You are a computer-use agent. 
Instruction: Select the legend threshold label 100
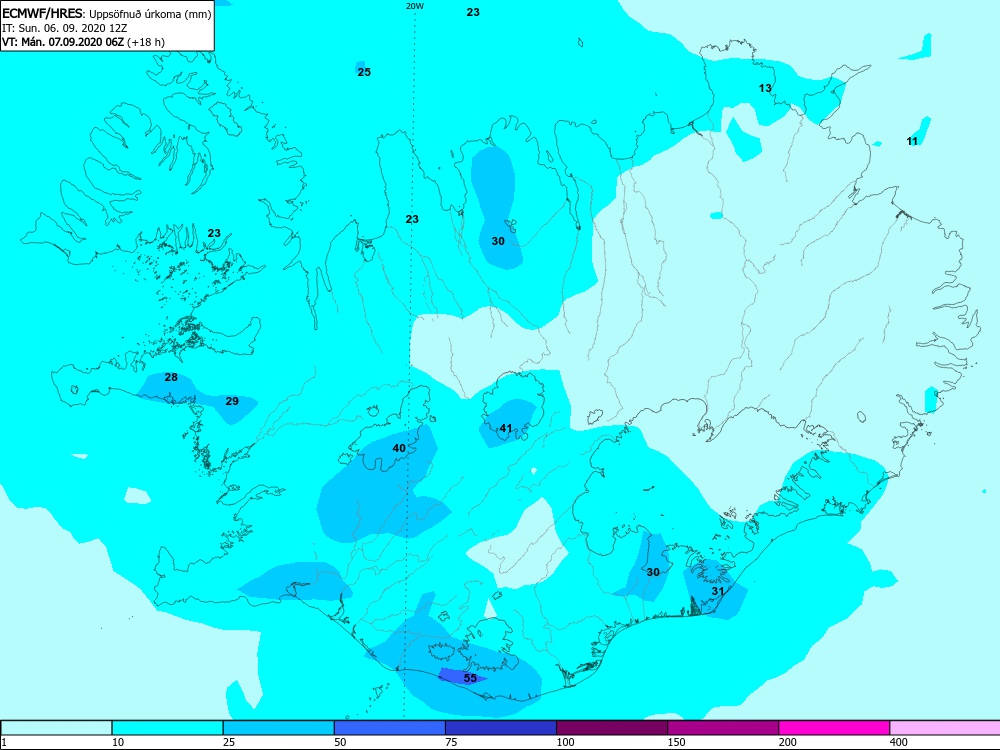(x=566, y=742)
